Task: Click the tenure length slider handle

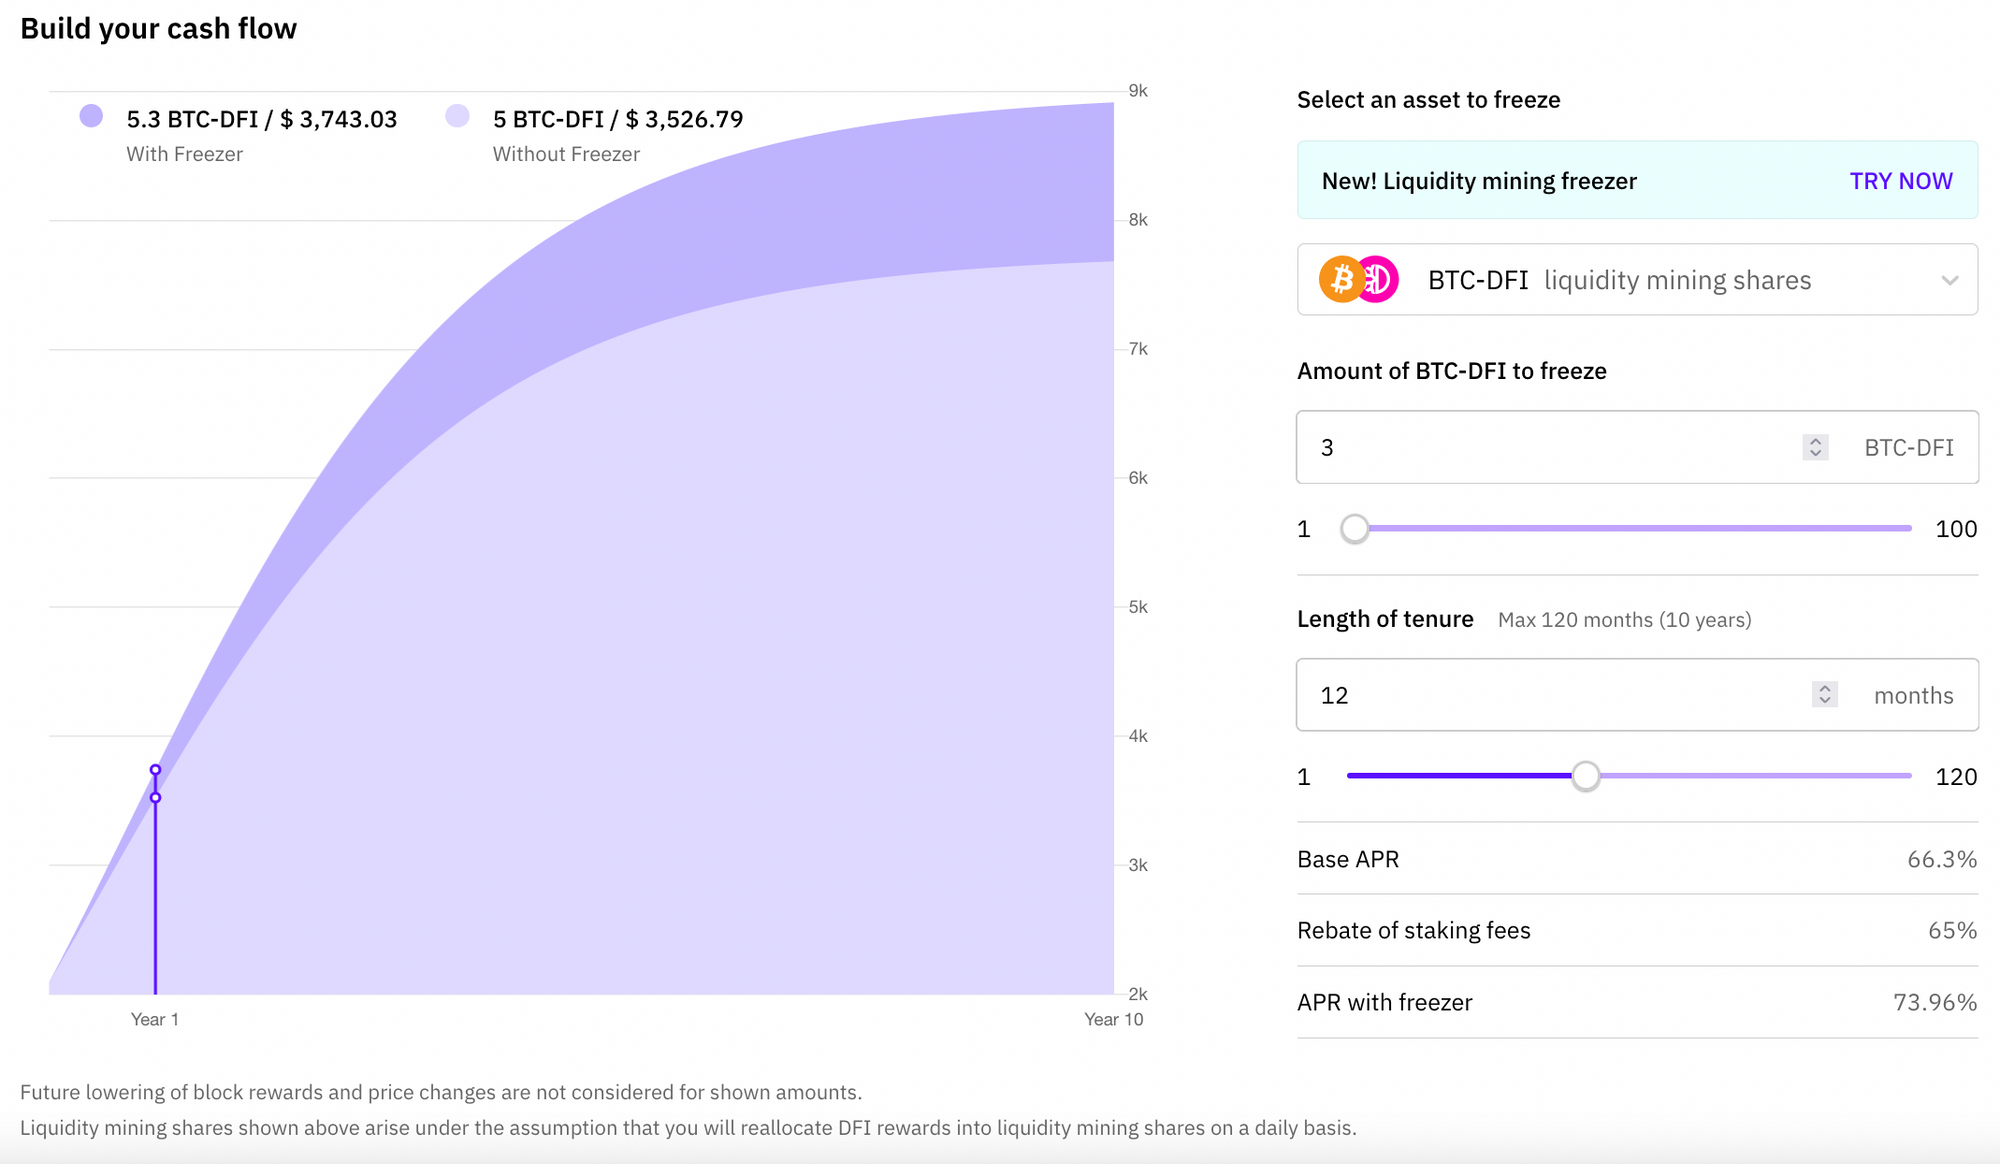Action: coord(1585,776)
